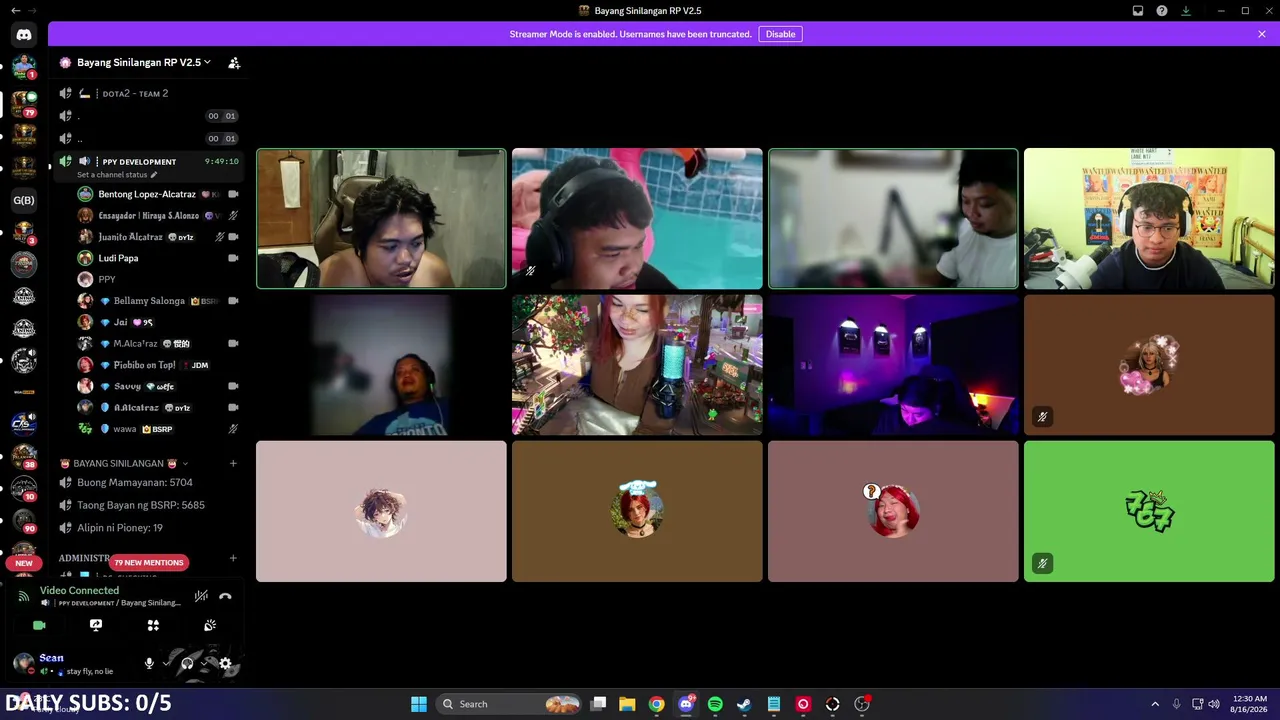Disable Streamer Mode from the banner
The image size is (1280, 720).
click(x=780, y=34)
